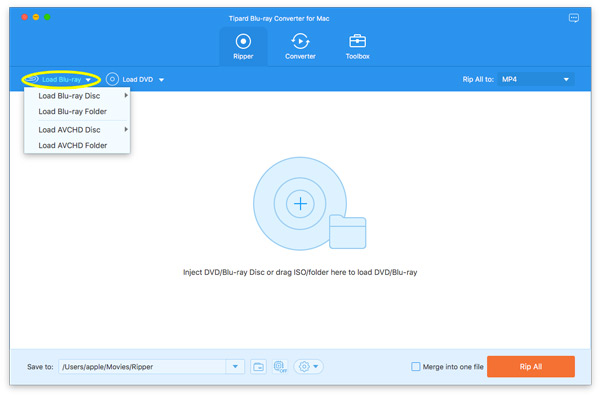Toggle the hardware acceleration icon
Image resolution: width=600 pixels, height=396 pixels.
(x=280, y=367)
